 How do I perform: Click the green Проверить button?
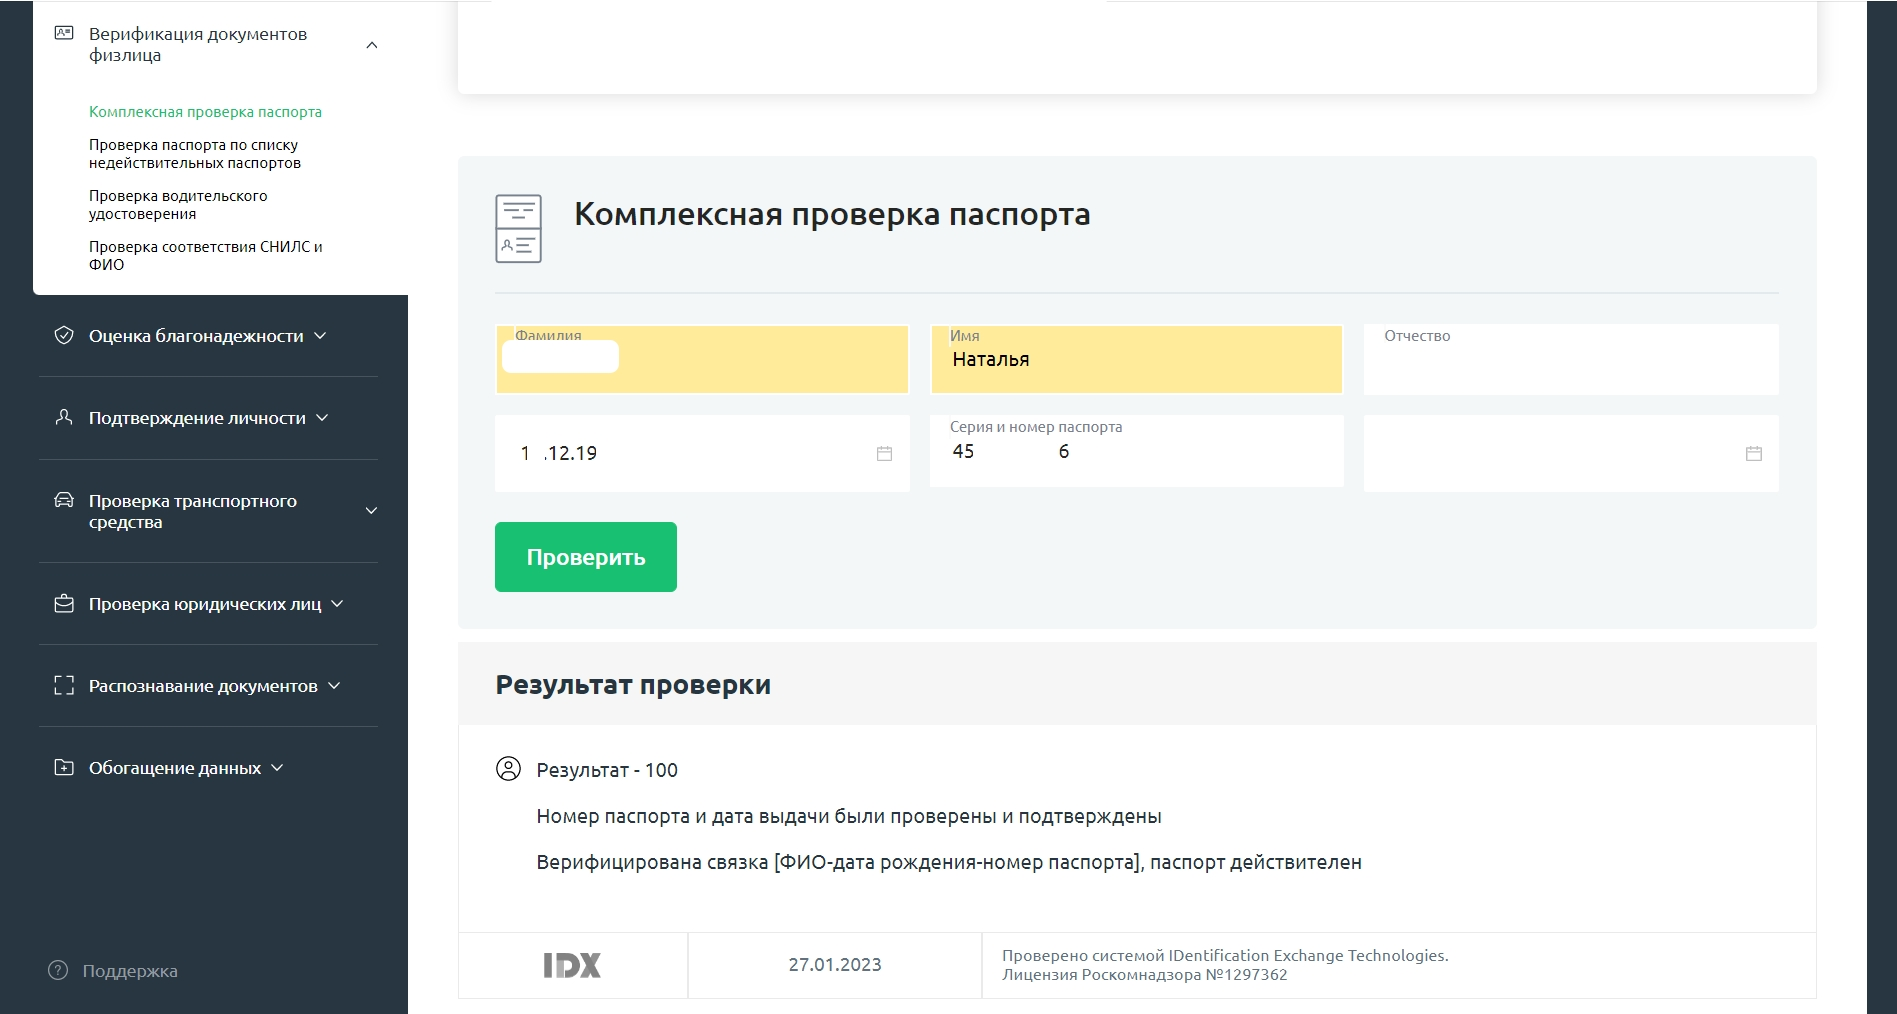[x=585, y=557]
